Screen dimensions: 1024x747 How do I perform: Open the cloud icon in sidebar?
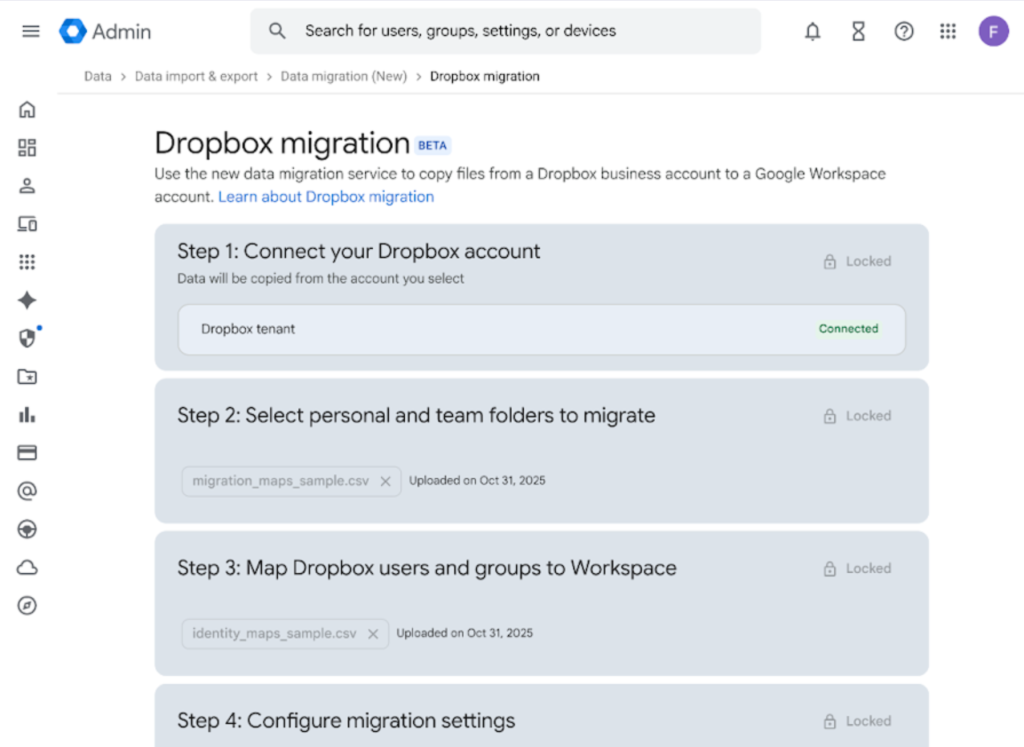pos(27,567)
